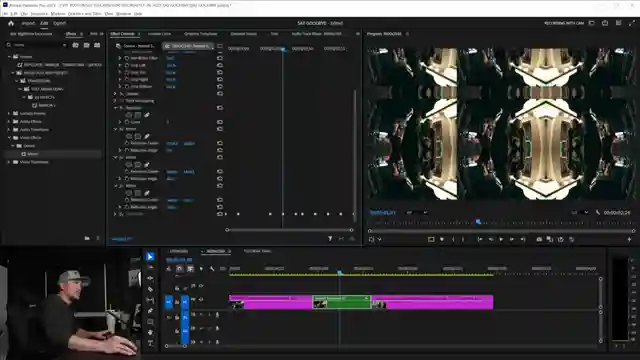Click the Effect Controls zoom scroll bar
Viewport: 640px width, 360px height.
point(289,230)
